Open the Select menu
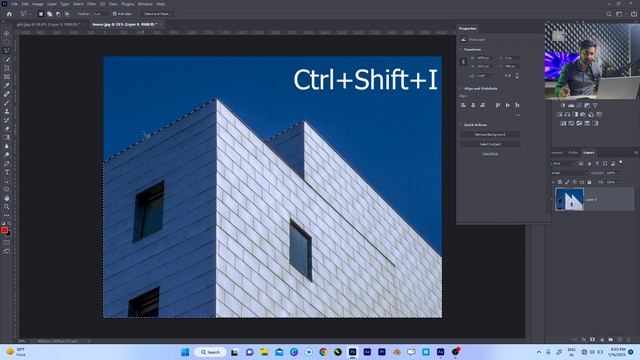Viewport: 640px width, 360px height. pyautogui.click(x=78, y=4)
